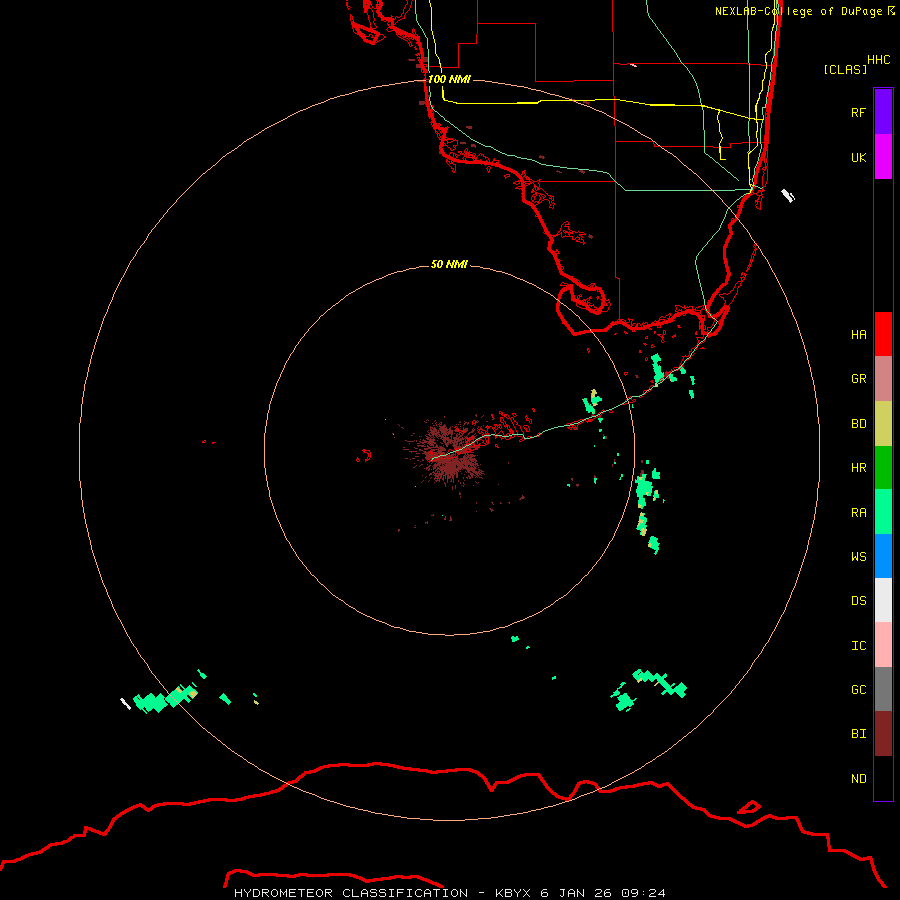Click the WS legend label
This screenshot has width=900, height=900.
pos(858,557)
